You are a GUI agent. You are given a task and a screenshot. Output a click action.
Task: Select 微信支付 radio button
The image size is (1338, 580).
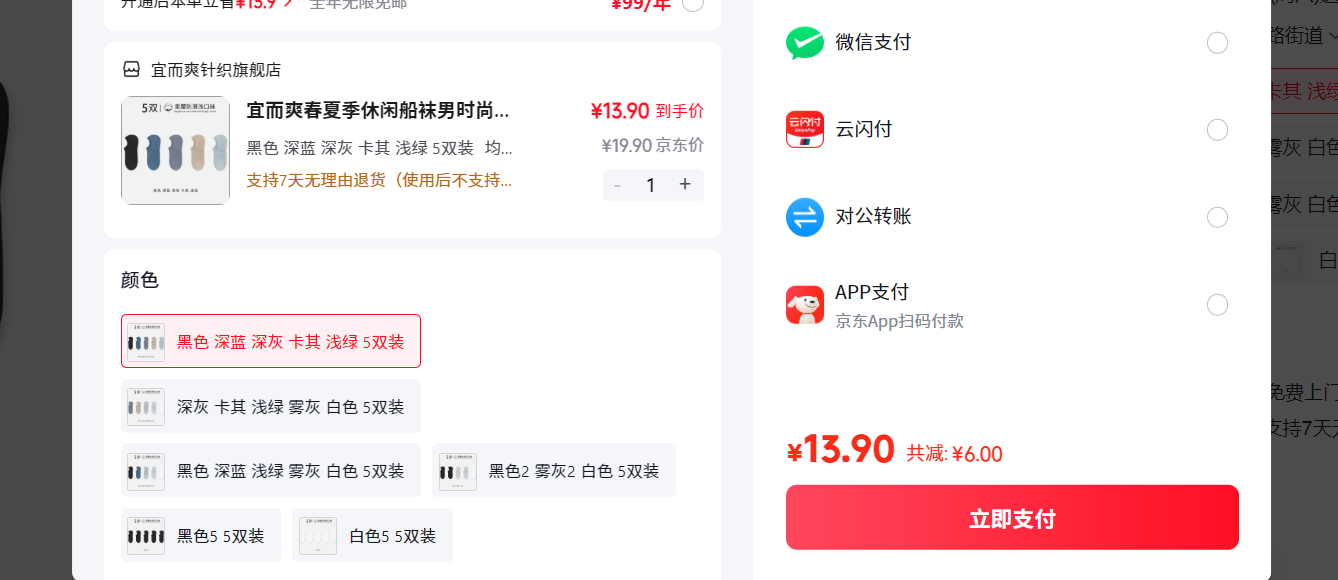pos(1217,43)
